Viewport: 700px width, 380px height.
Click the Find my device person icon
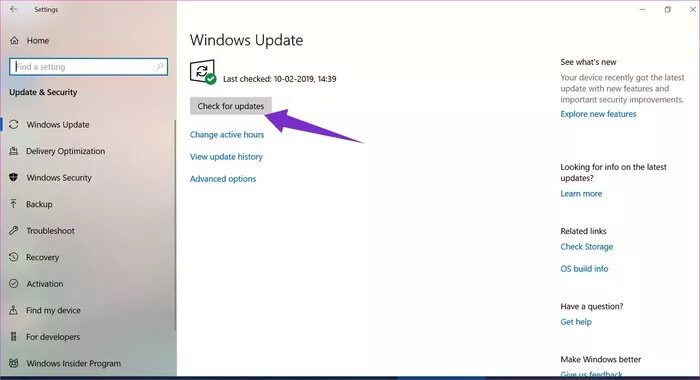[x=14, y=310]
